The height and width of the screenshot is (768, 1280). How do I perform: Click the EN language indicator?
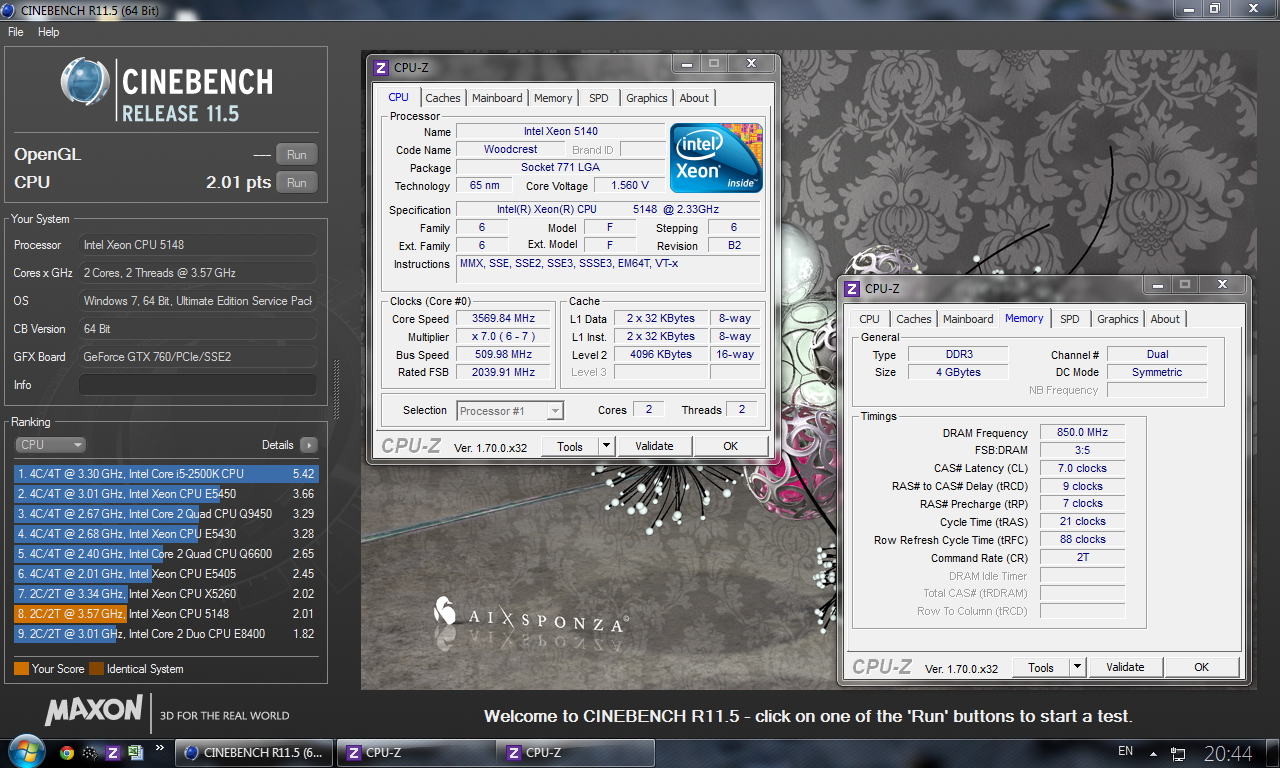pos(1125,751)
